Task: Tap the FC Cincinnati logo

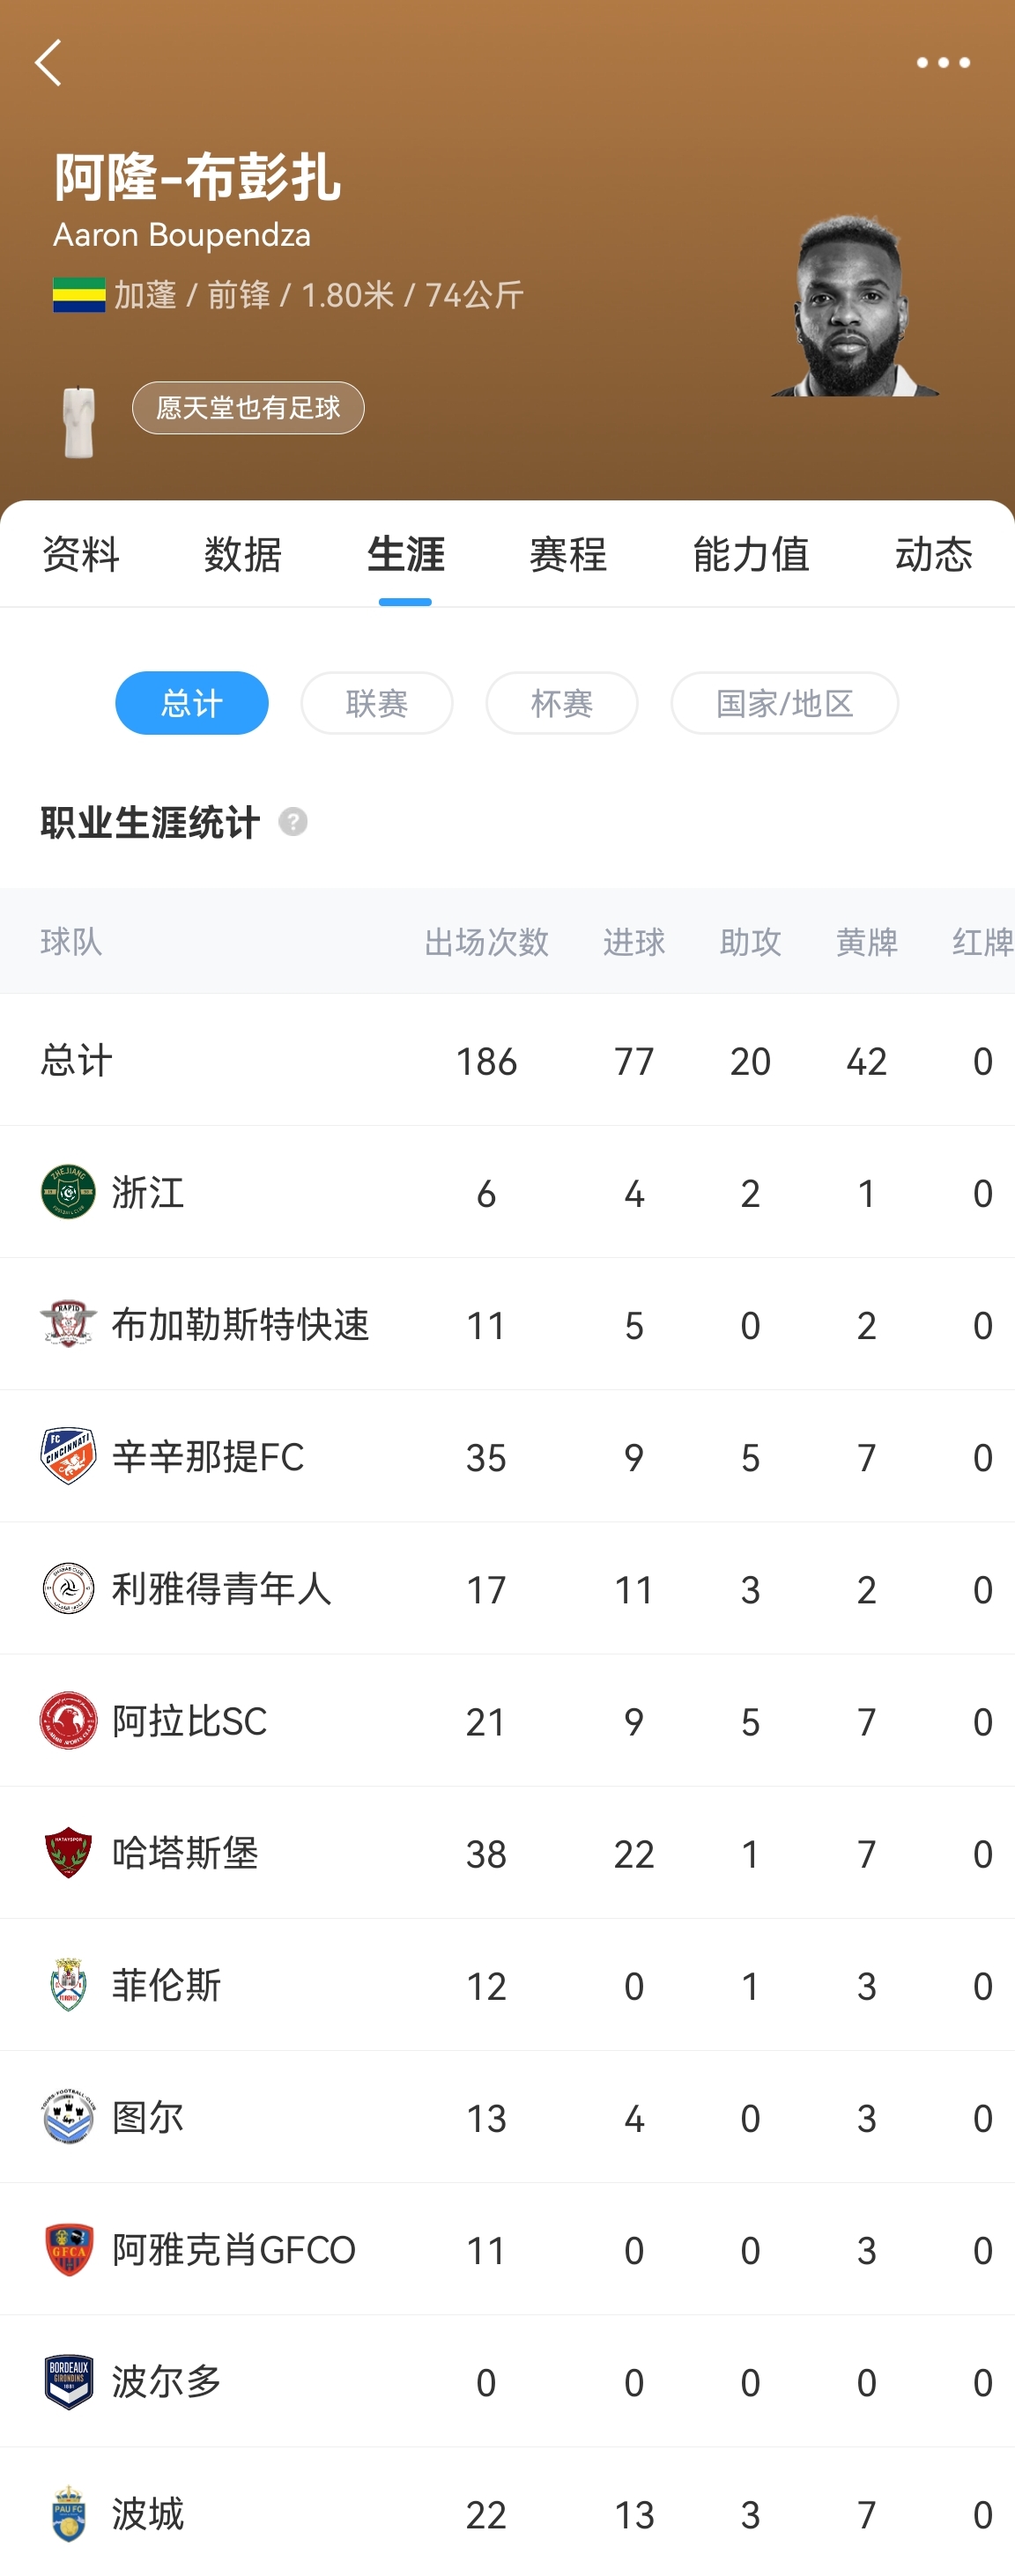Action: (x=68, y=1456)
